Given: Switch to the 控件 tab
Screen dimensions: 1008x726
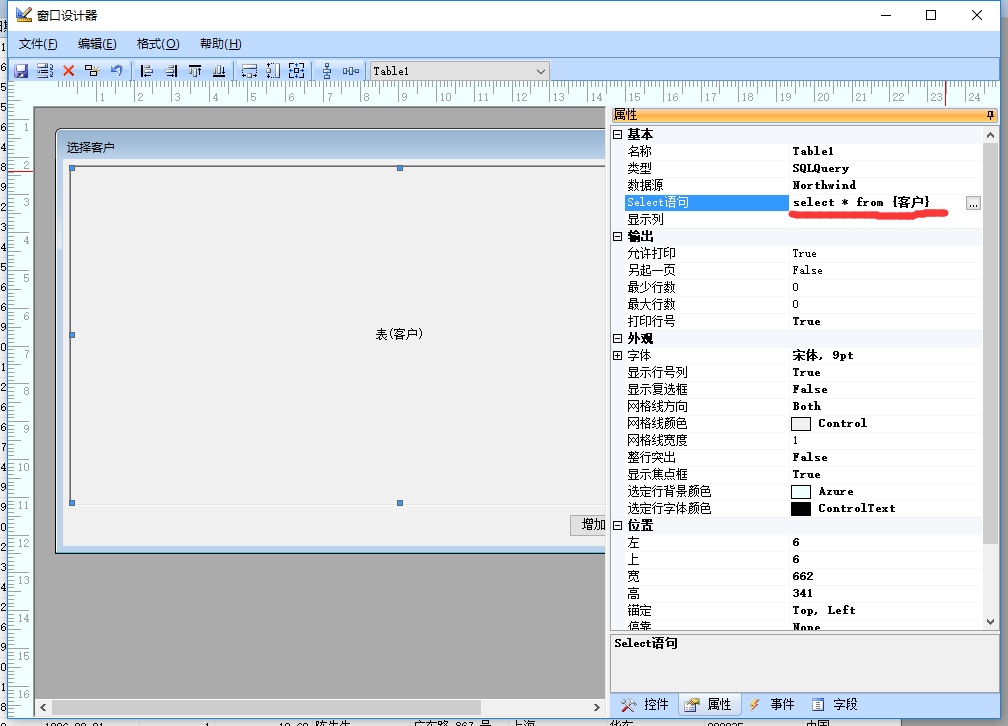Looking at the screenshot, I should (x=645, y=704).
